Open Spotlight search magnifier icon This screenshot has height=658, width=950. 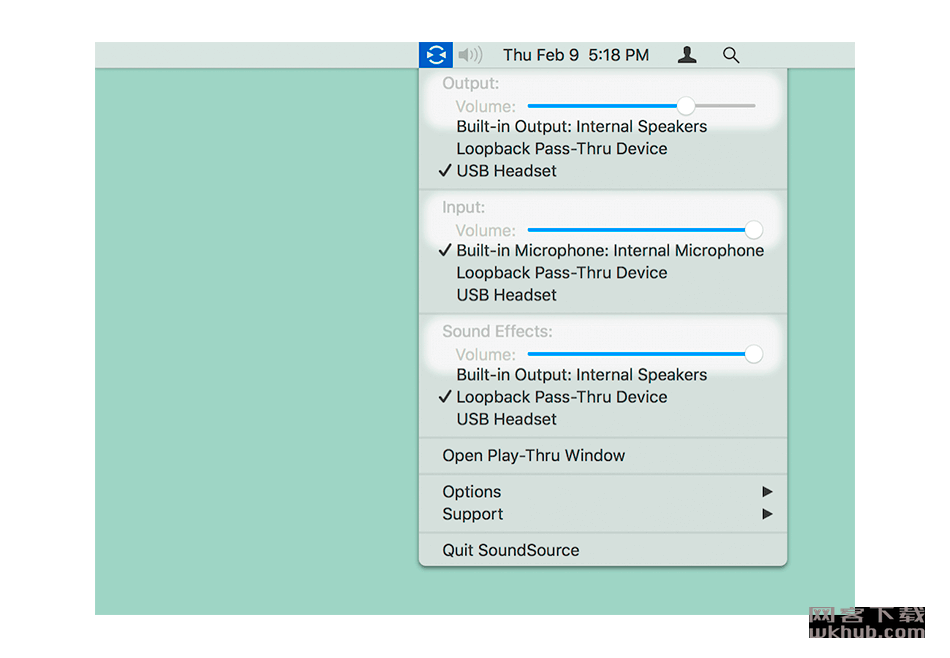(x=731, y=55)
